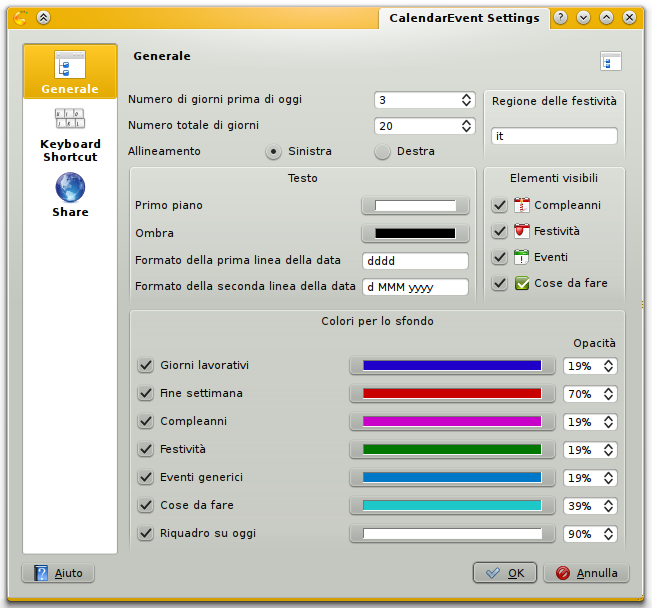Click the Compleanni calendar icon in Elementi visibili
Screen dimensions: 652x608
coord(522,205)
